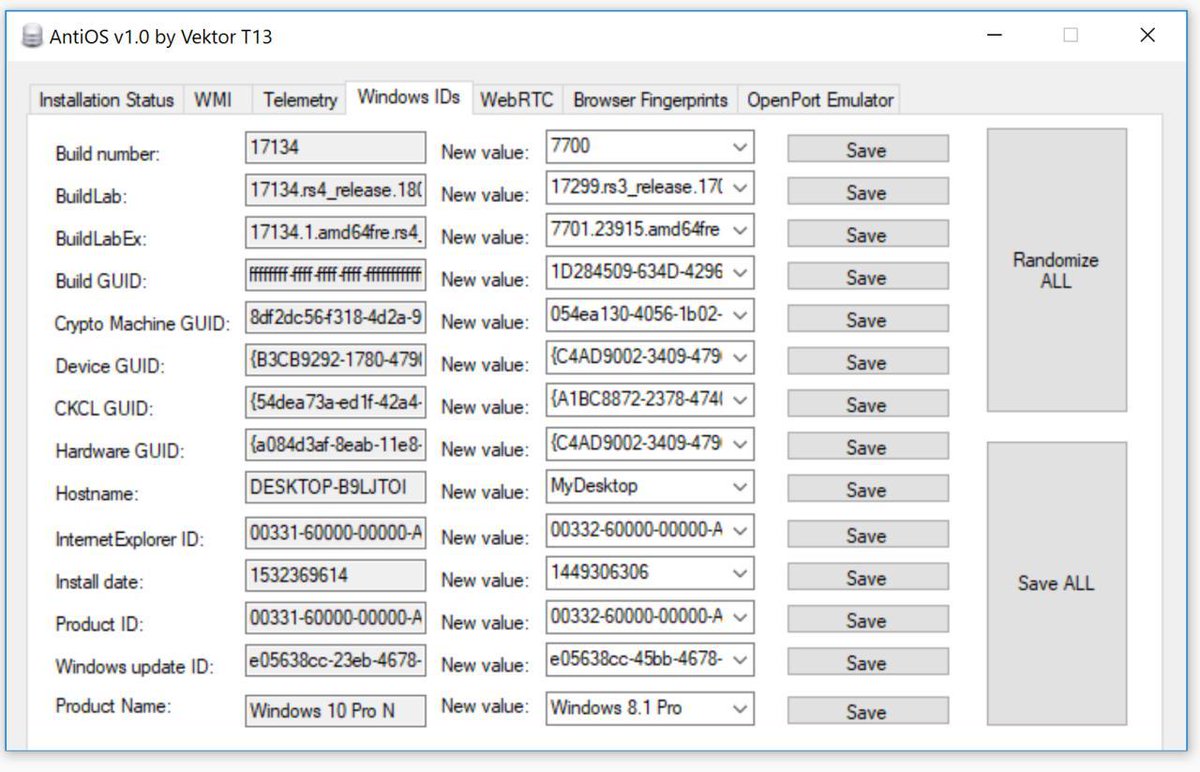Minimize the AntiOS window

pyautogui.click(x=994, y=35)
